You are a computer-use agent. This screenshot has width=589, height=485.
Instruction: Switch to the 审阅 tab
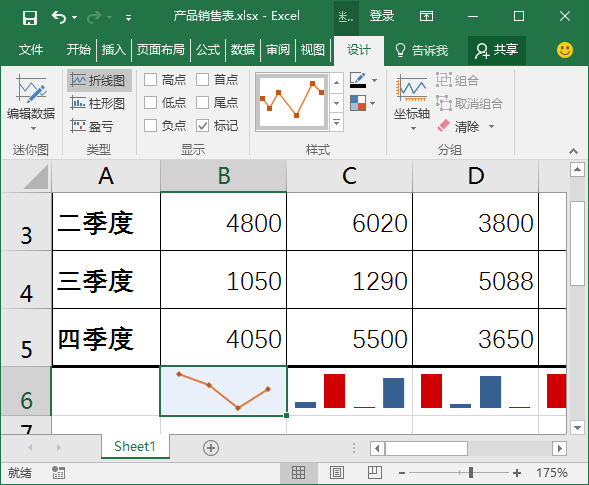[278, 50]
